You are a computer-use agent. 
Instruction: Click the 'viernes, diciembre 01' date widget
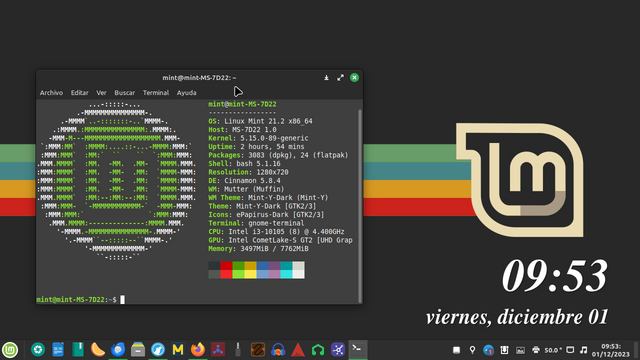(x=517, y=318)
